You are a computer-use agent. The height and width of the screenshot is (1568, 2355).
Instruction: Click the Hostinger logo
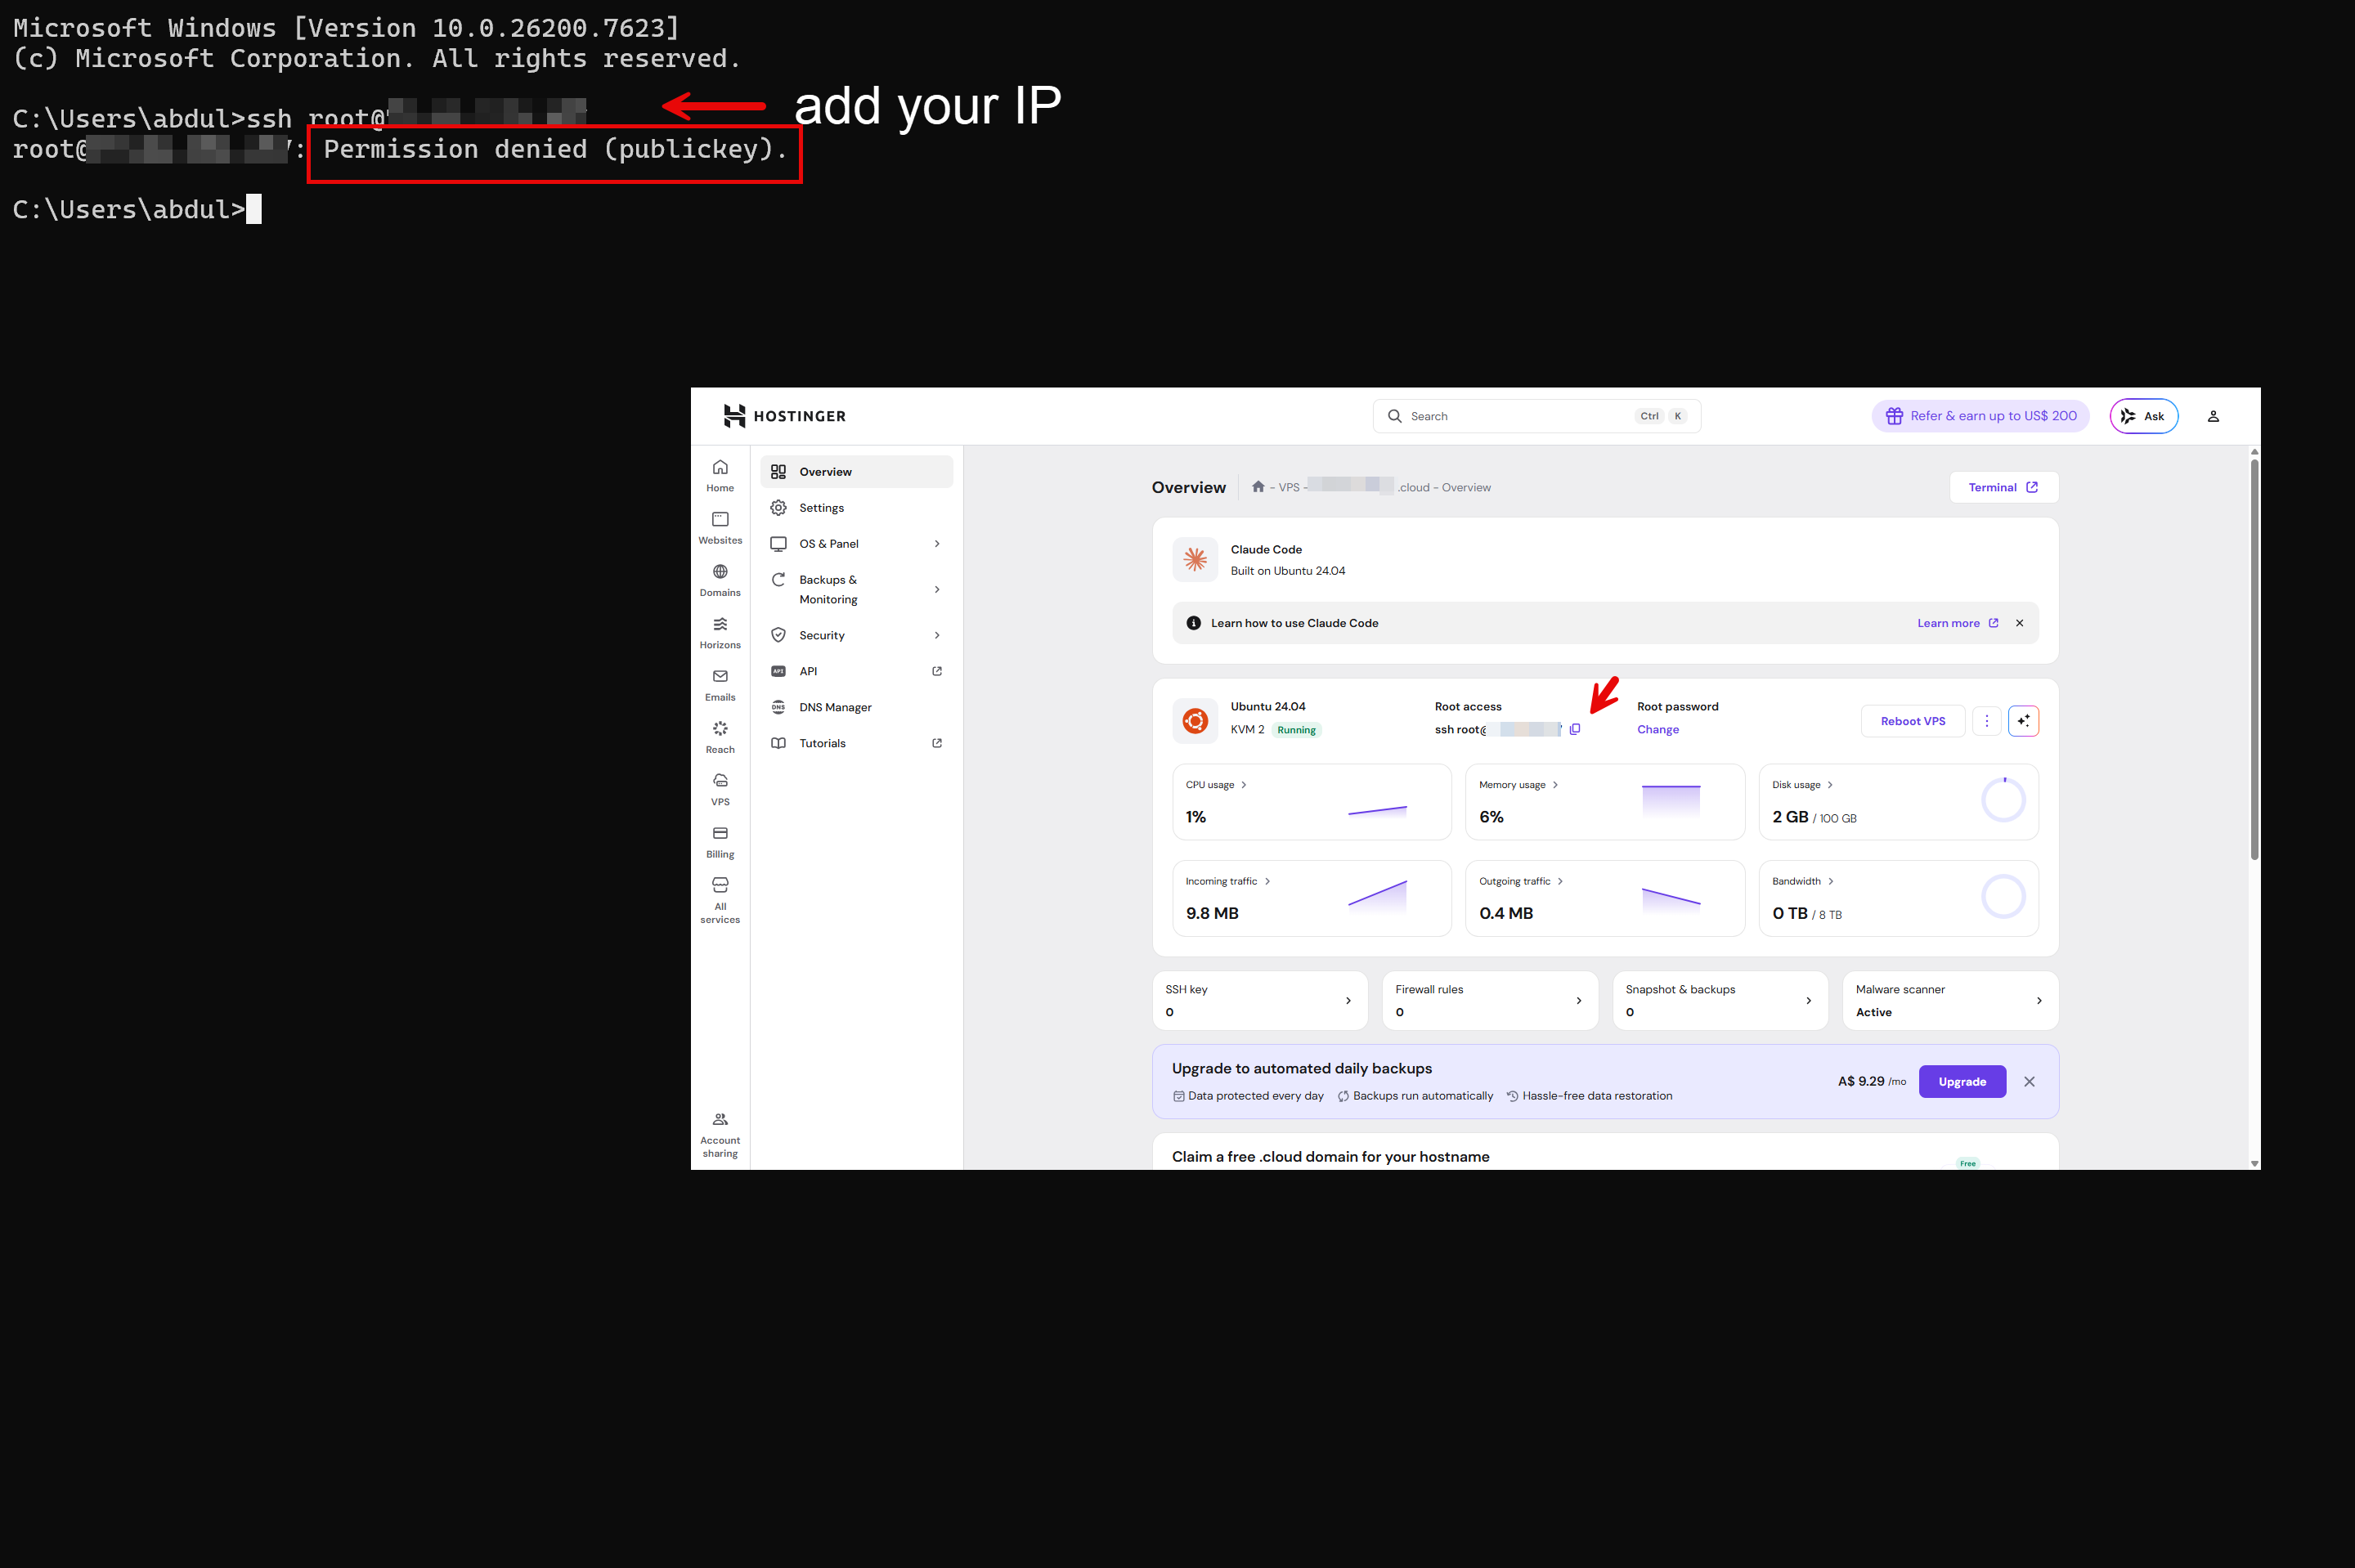(784, 416)
